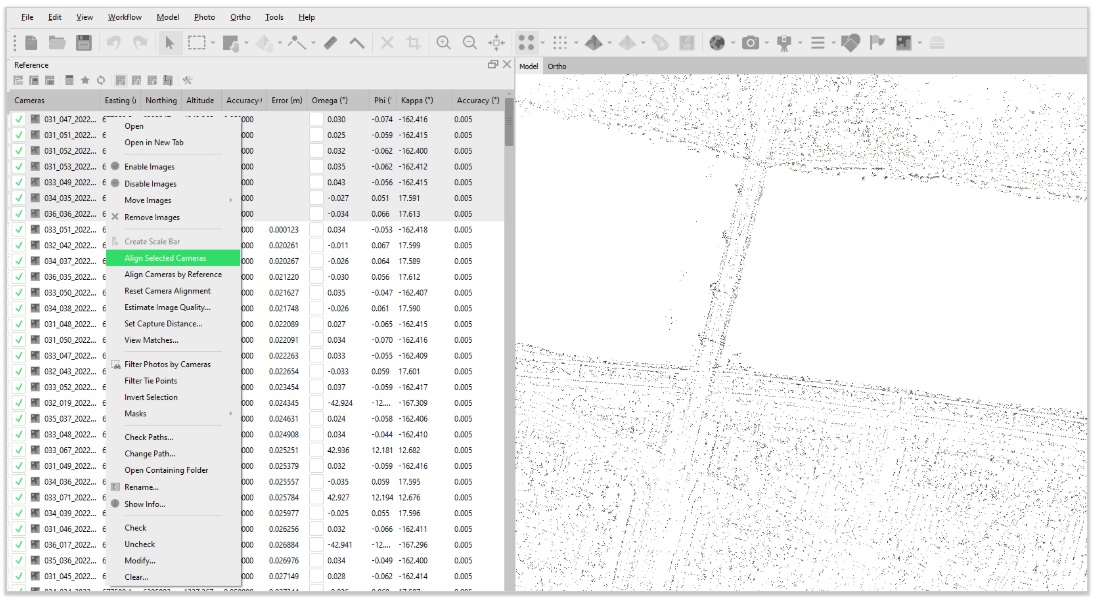1093x598 pixels.
Task: Uncheck camera 031_047_2022 checkbox
Action: pyautogui.click(x=19, y=119)
